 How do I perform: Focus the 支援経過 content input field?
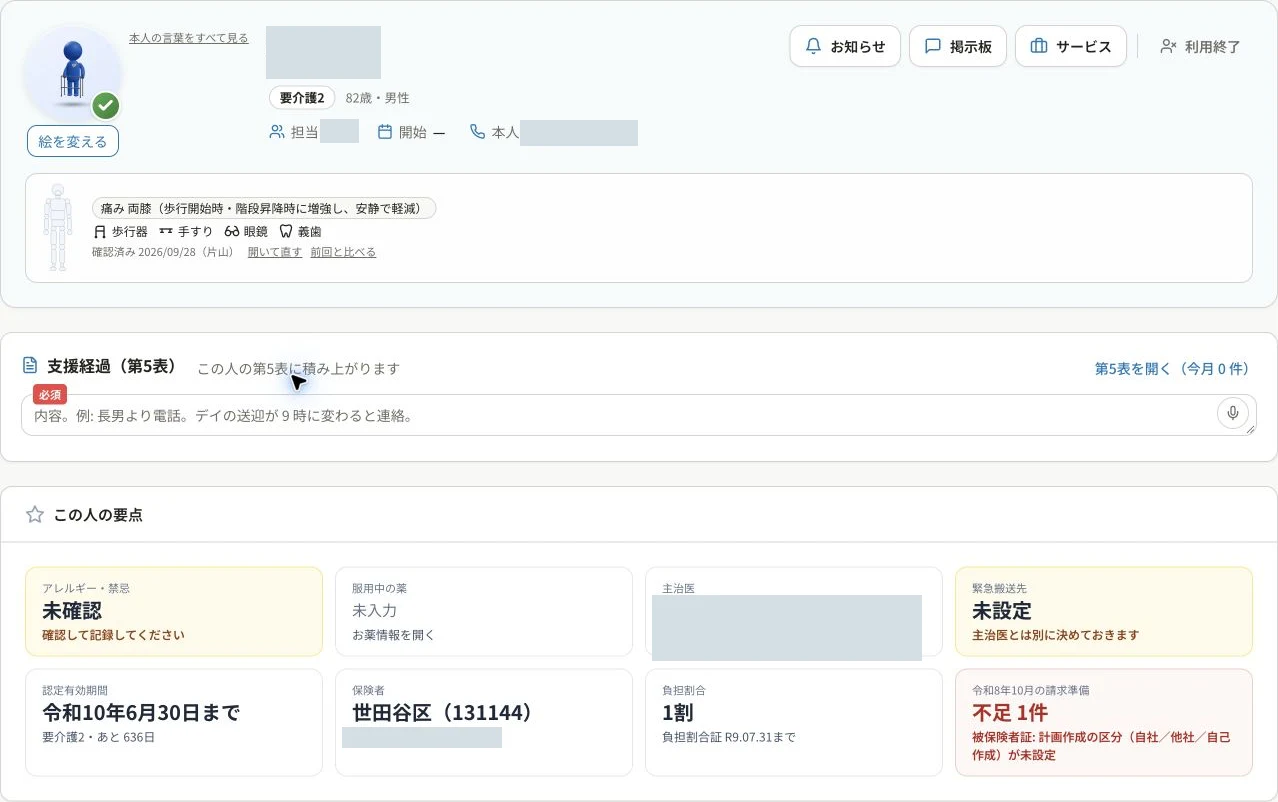(x=638, y=415)
